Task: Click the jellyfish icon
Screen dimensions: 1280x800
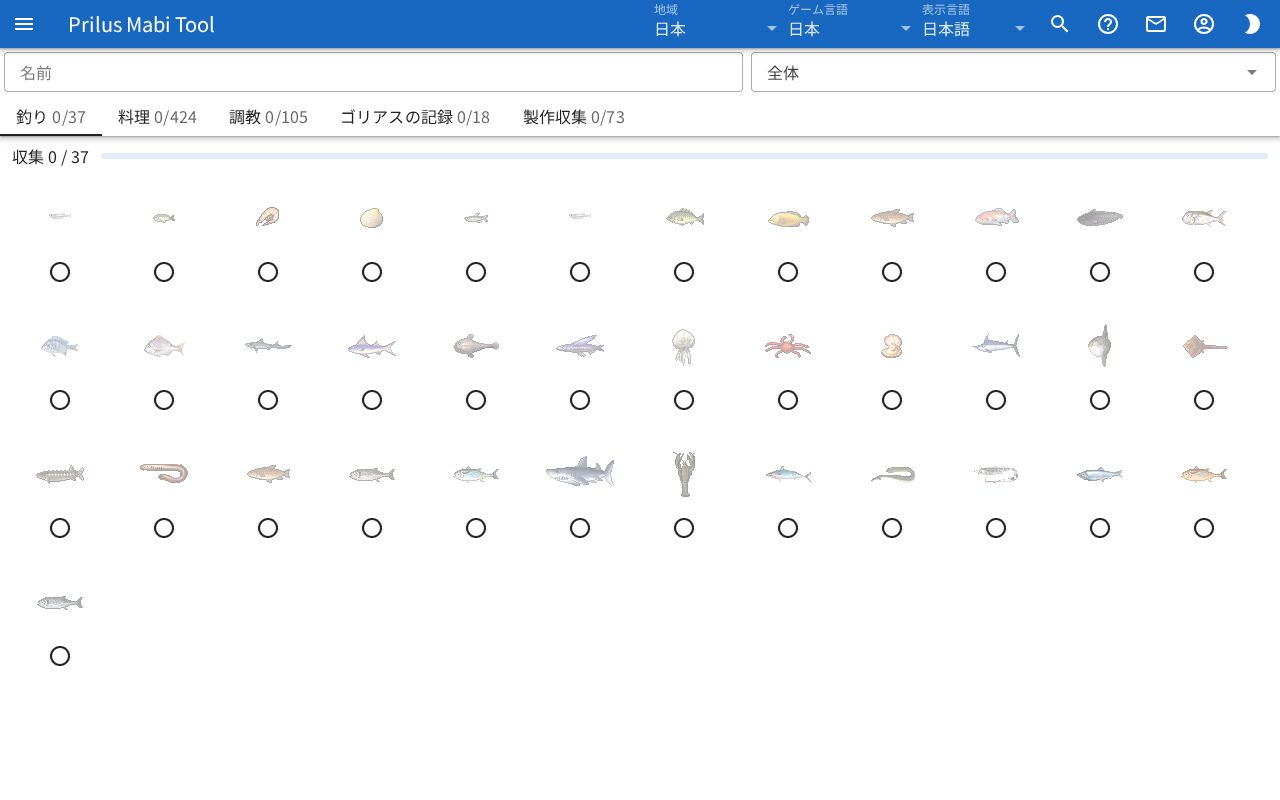Action: pyautogui.click(x=684, y=346)
